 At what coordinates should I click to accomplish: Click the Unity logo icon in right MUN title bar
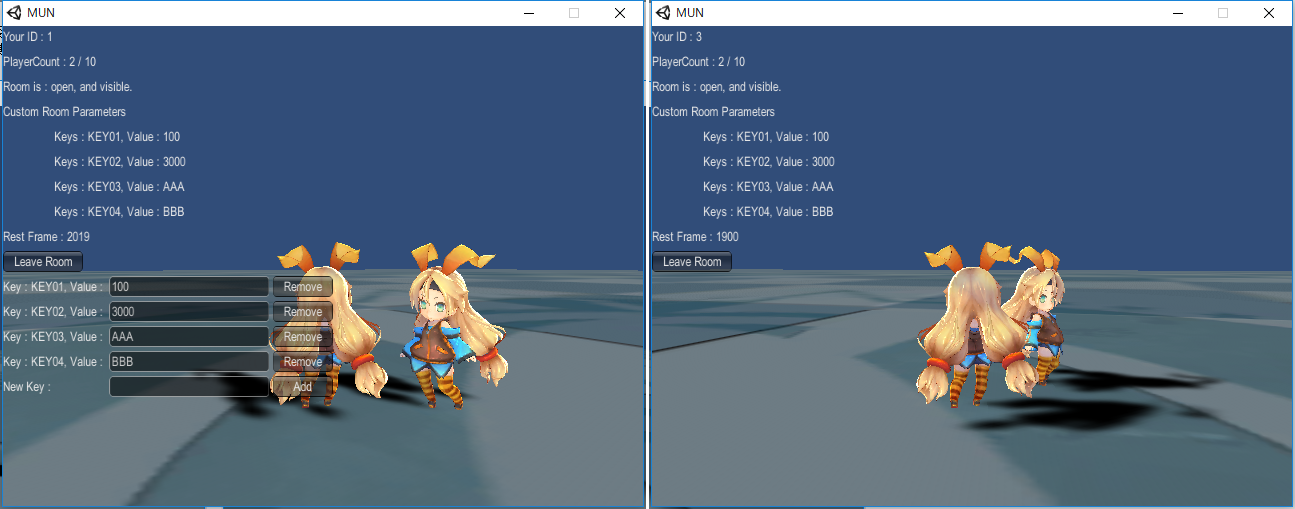(x=663, y=13)
